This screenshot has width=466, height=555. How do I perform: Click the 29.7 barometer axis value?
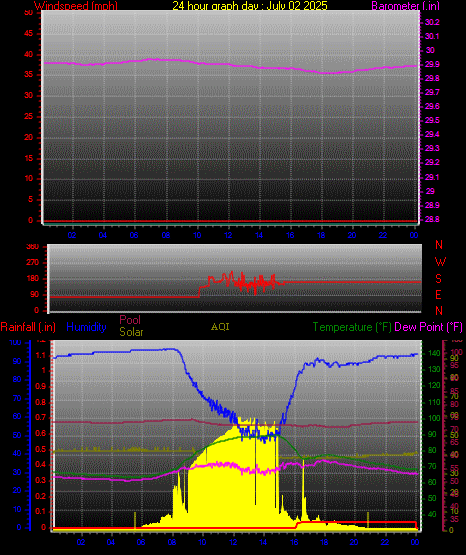coord(432,92)
